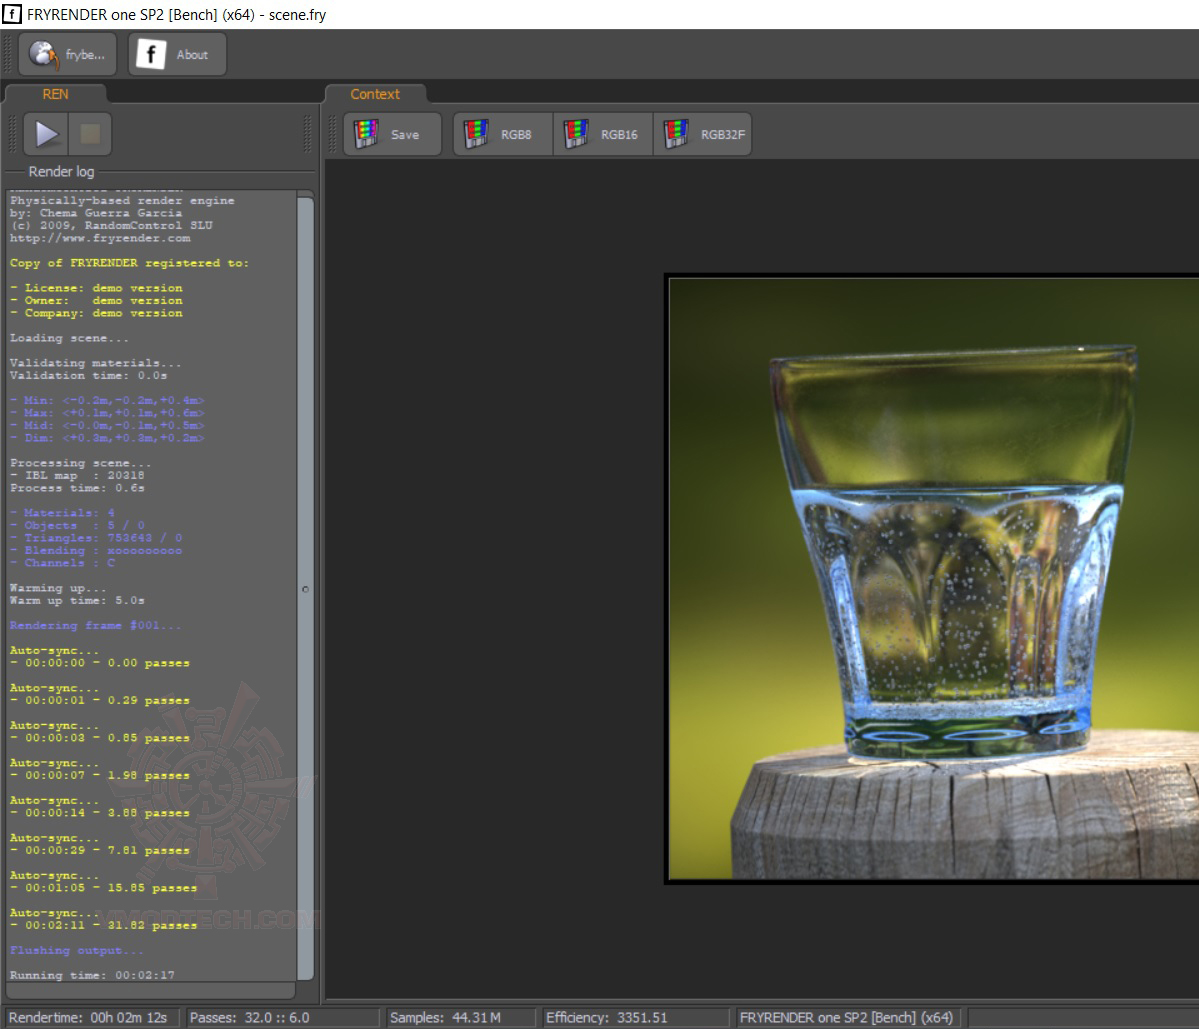Save the rendered image
The height and width of the screenshot is (1029, 1199).
(392, 135)
